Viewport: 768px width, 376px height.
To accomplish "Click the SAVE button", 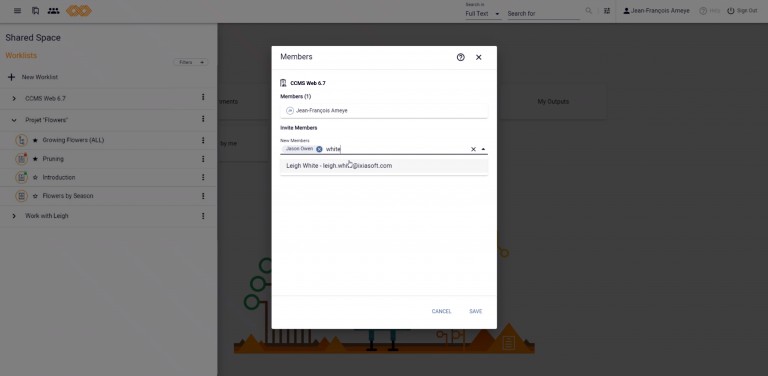I will click(x=476, y=311).
